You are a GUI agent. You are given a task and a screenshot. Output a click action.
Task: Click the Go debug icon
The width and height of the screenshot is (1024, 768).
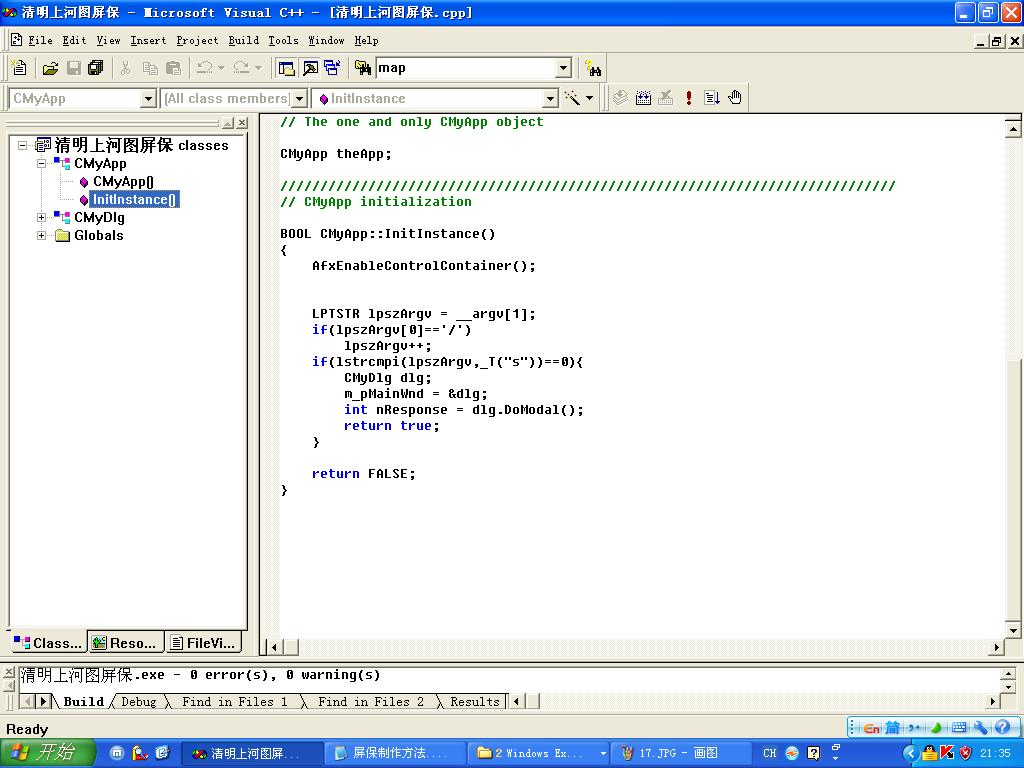(712, 98)
